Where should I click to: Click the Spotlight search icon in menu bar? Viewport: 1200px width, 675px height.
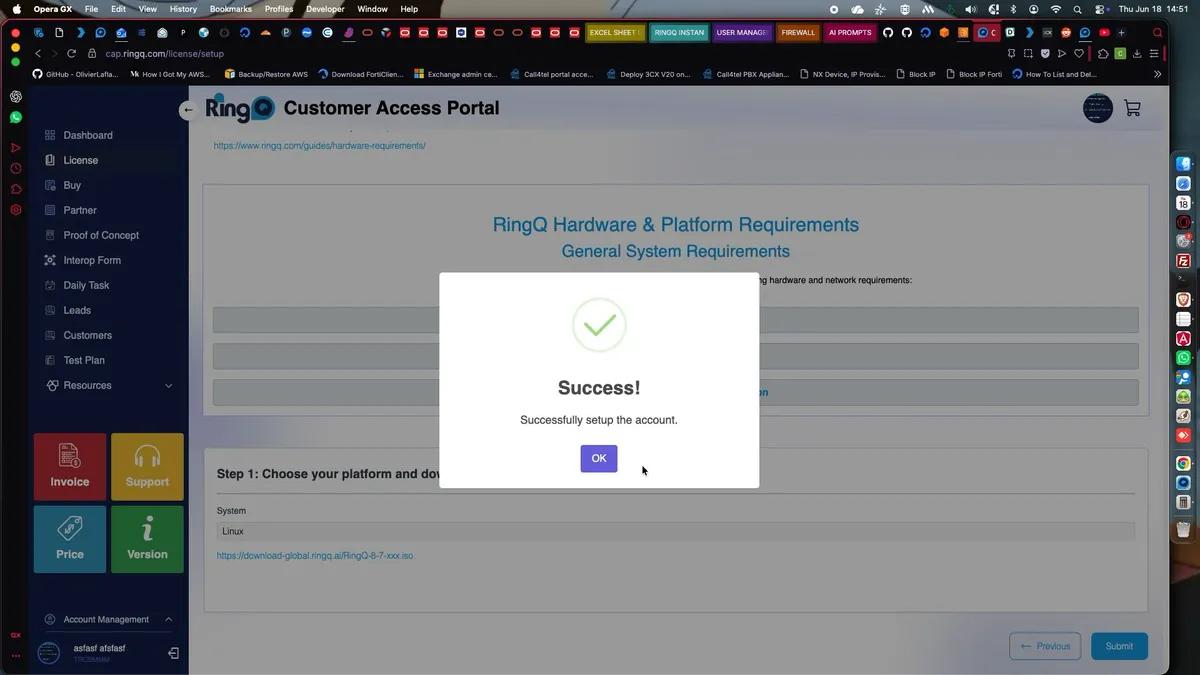pos(1077,9)
